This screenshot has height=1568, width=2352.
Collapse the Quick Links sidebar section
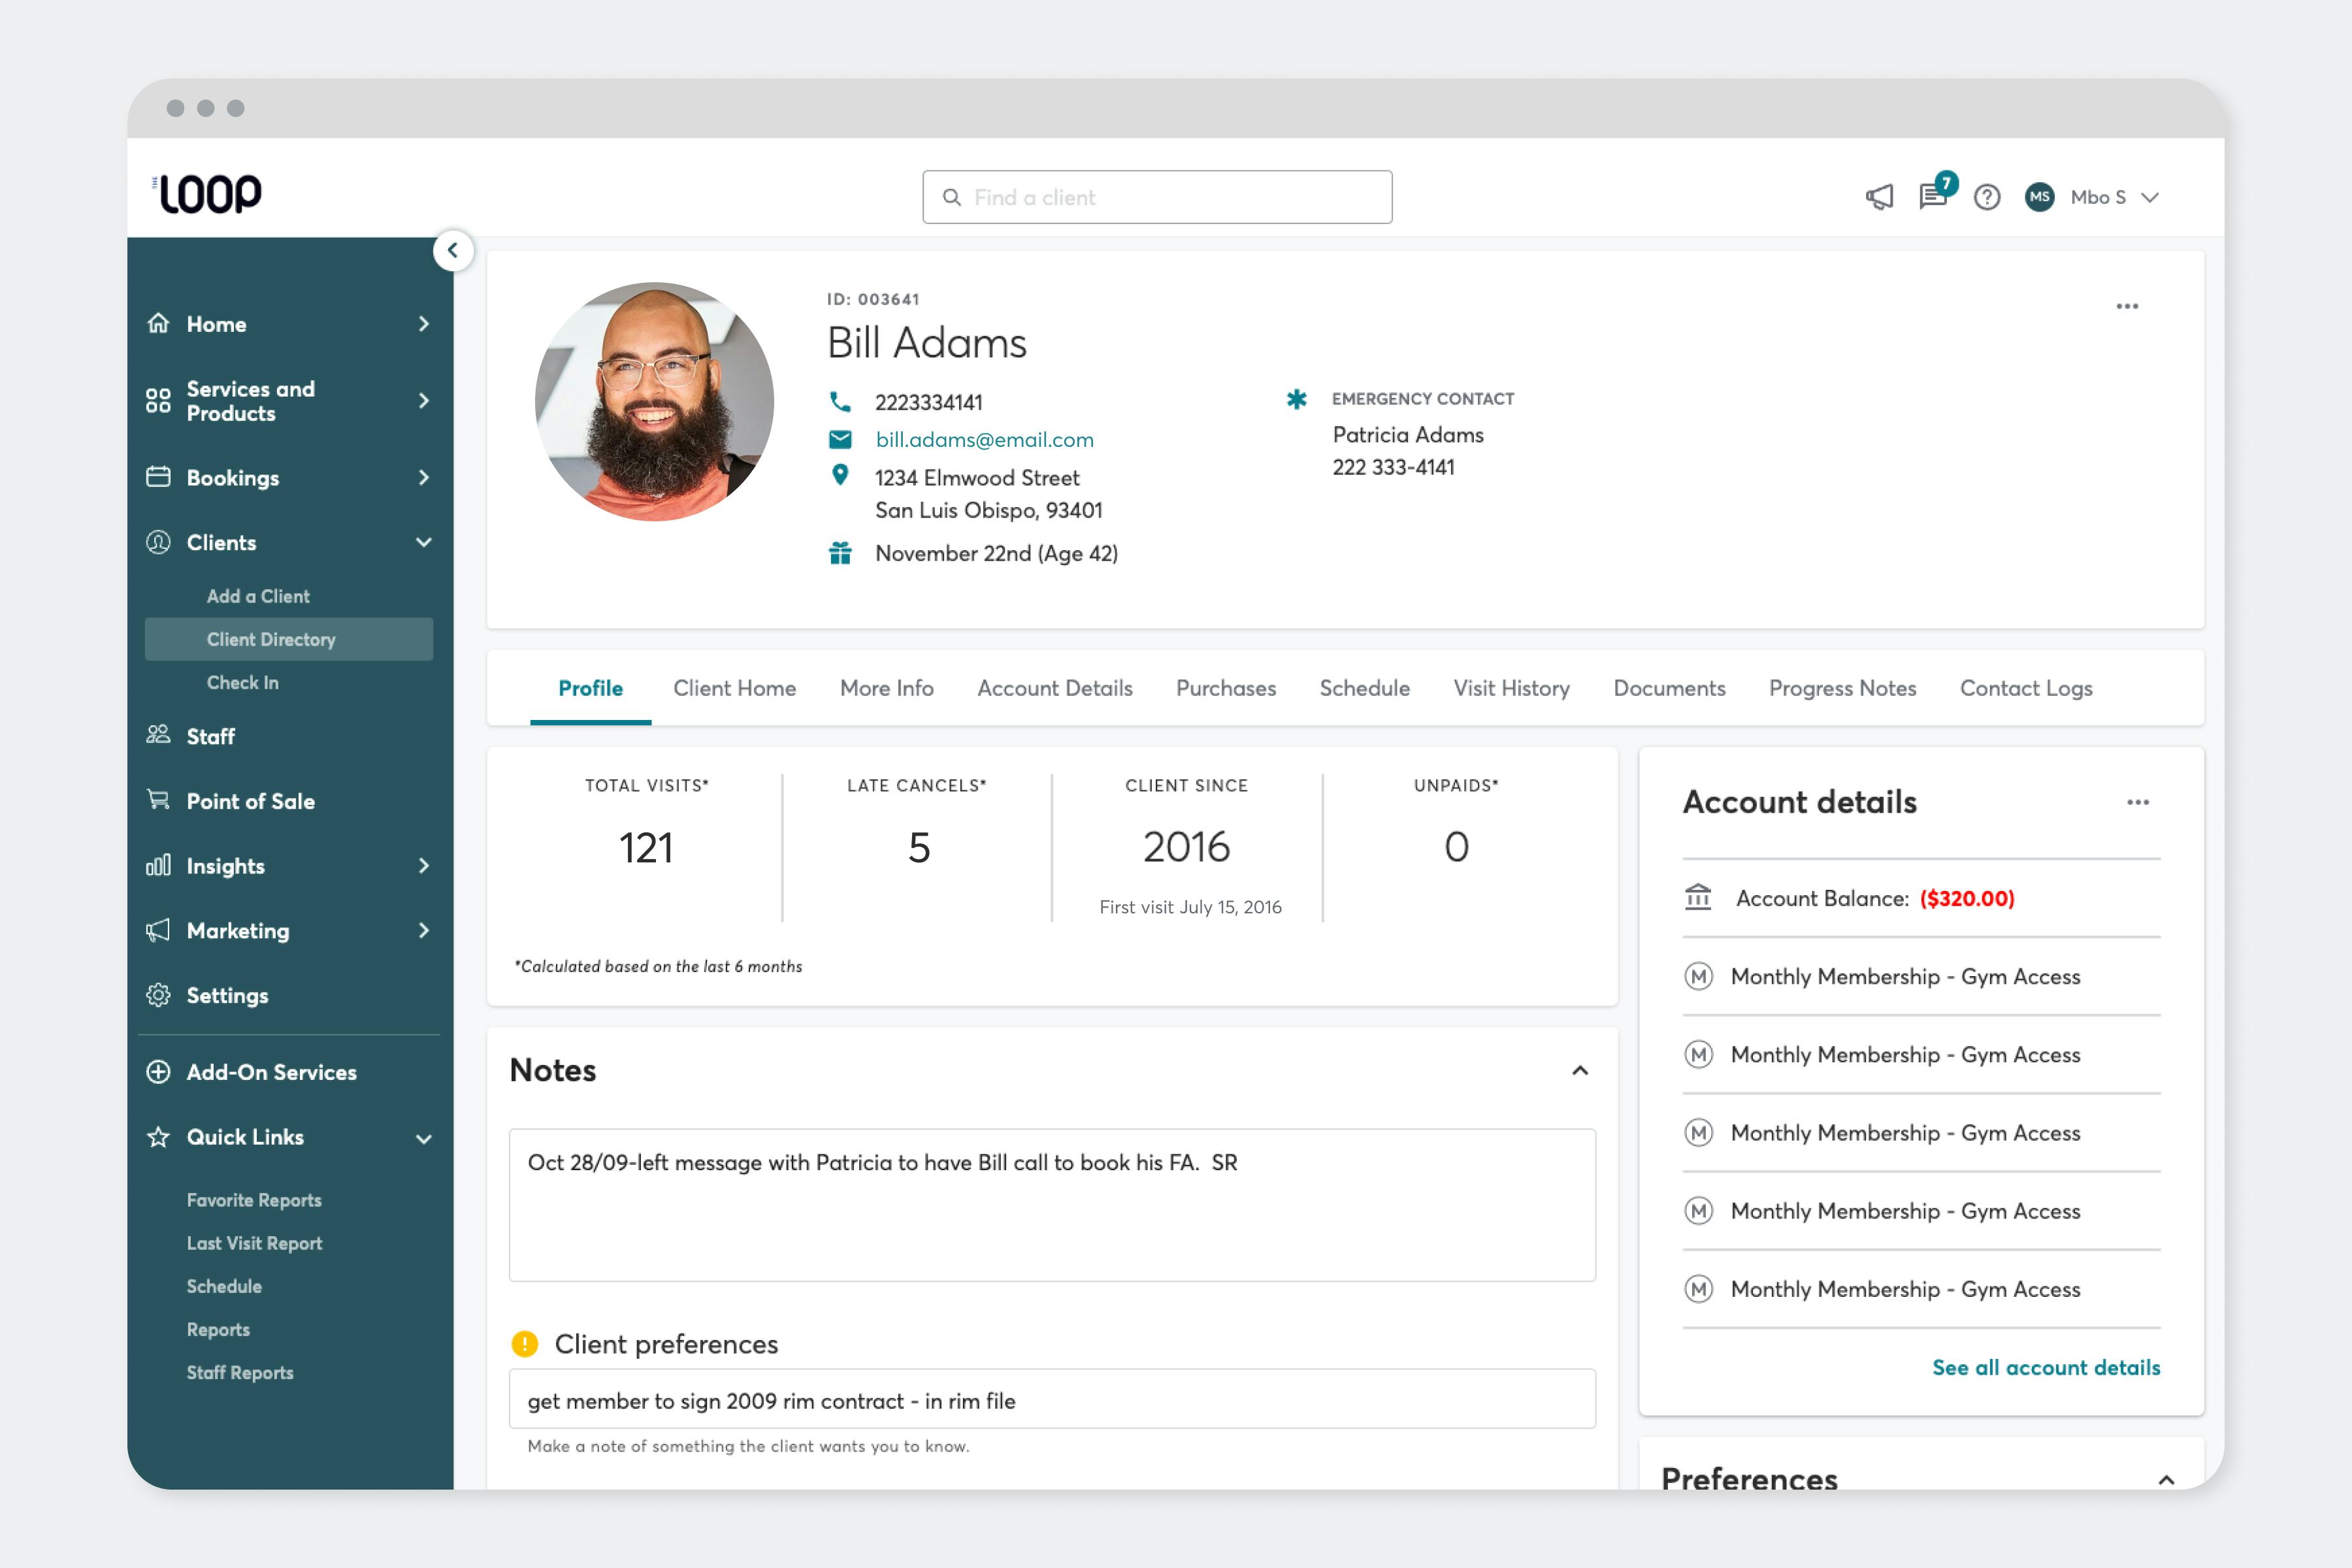[x=424, y=1138]
